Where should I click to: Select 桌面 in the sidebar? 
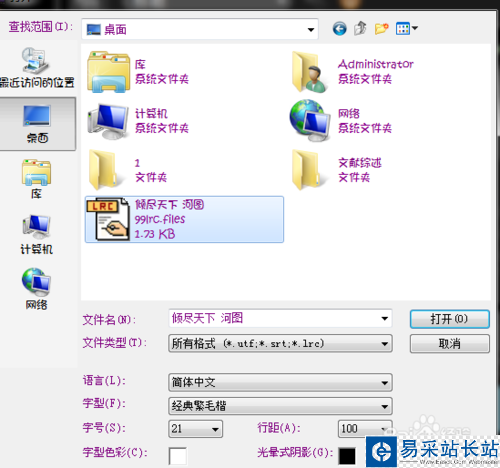pos(37,124)
